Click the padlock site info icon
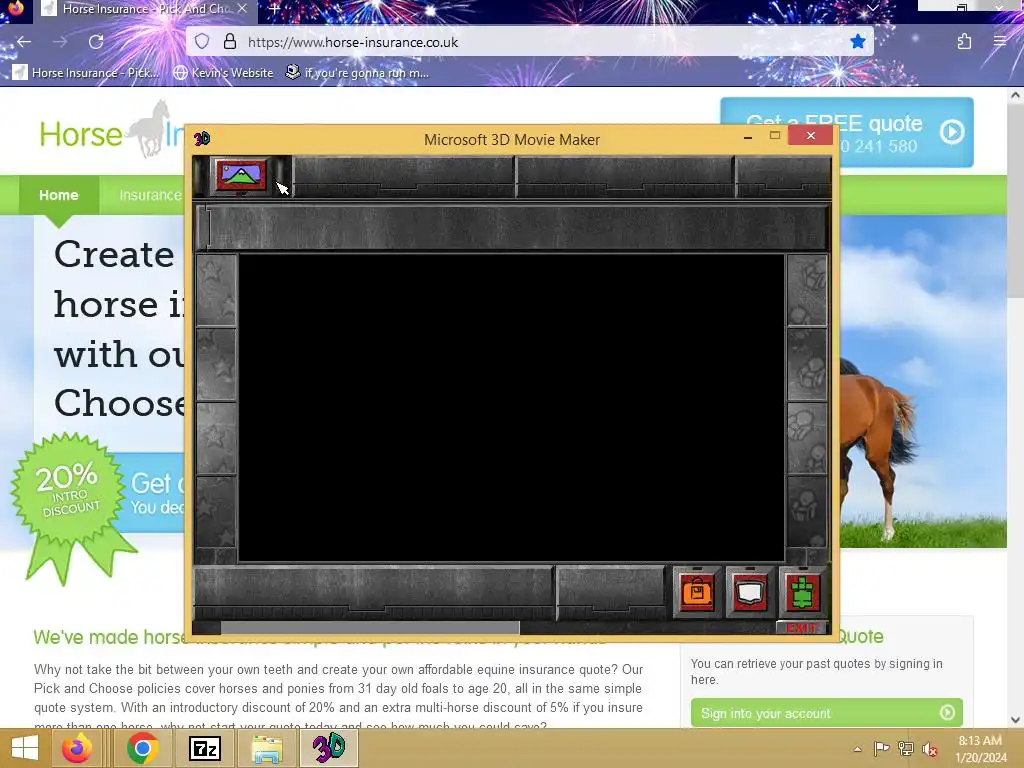 [x=230, y=42]
